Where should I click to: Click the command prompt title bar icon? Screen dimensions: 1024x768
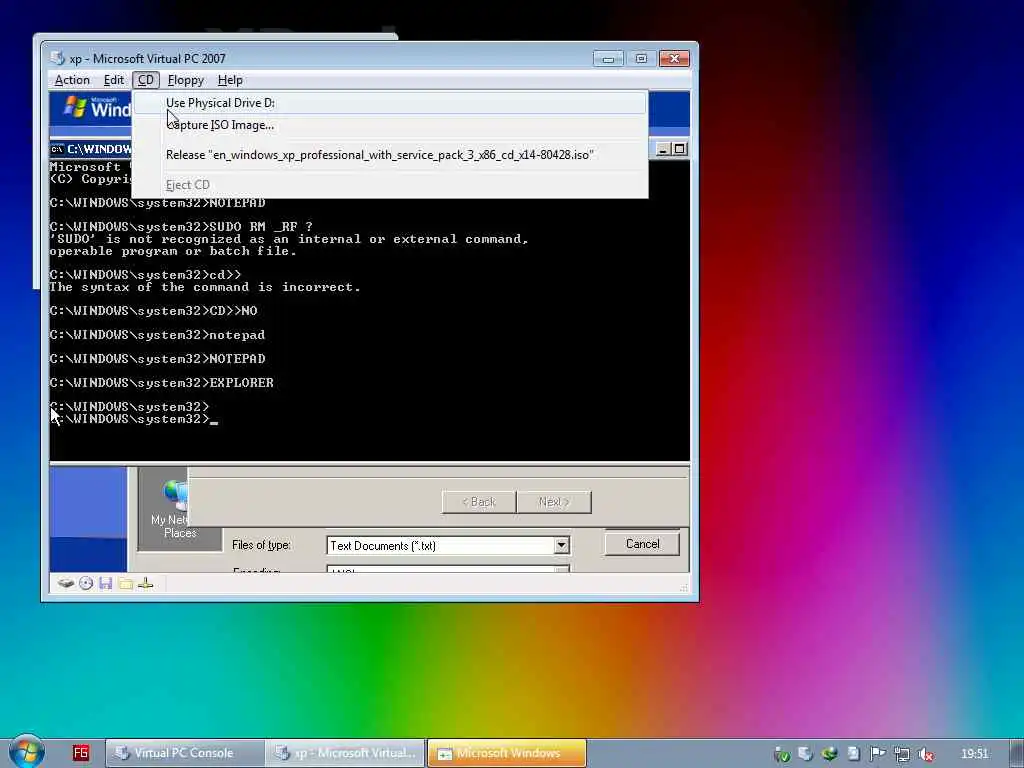(57, 149)
